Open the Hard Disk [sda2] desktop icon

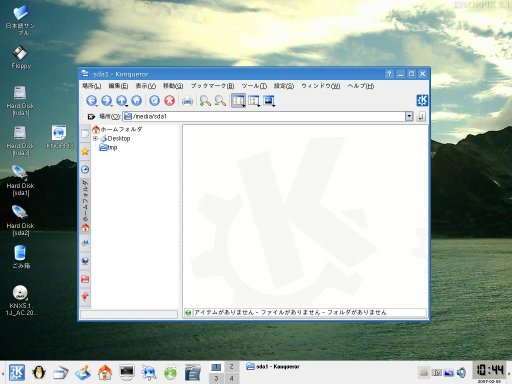coord(20,221)
